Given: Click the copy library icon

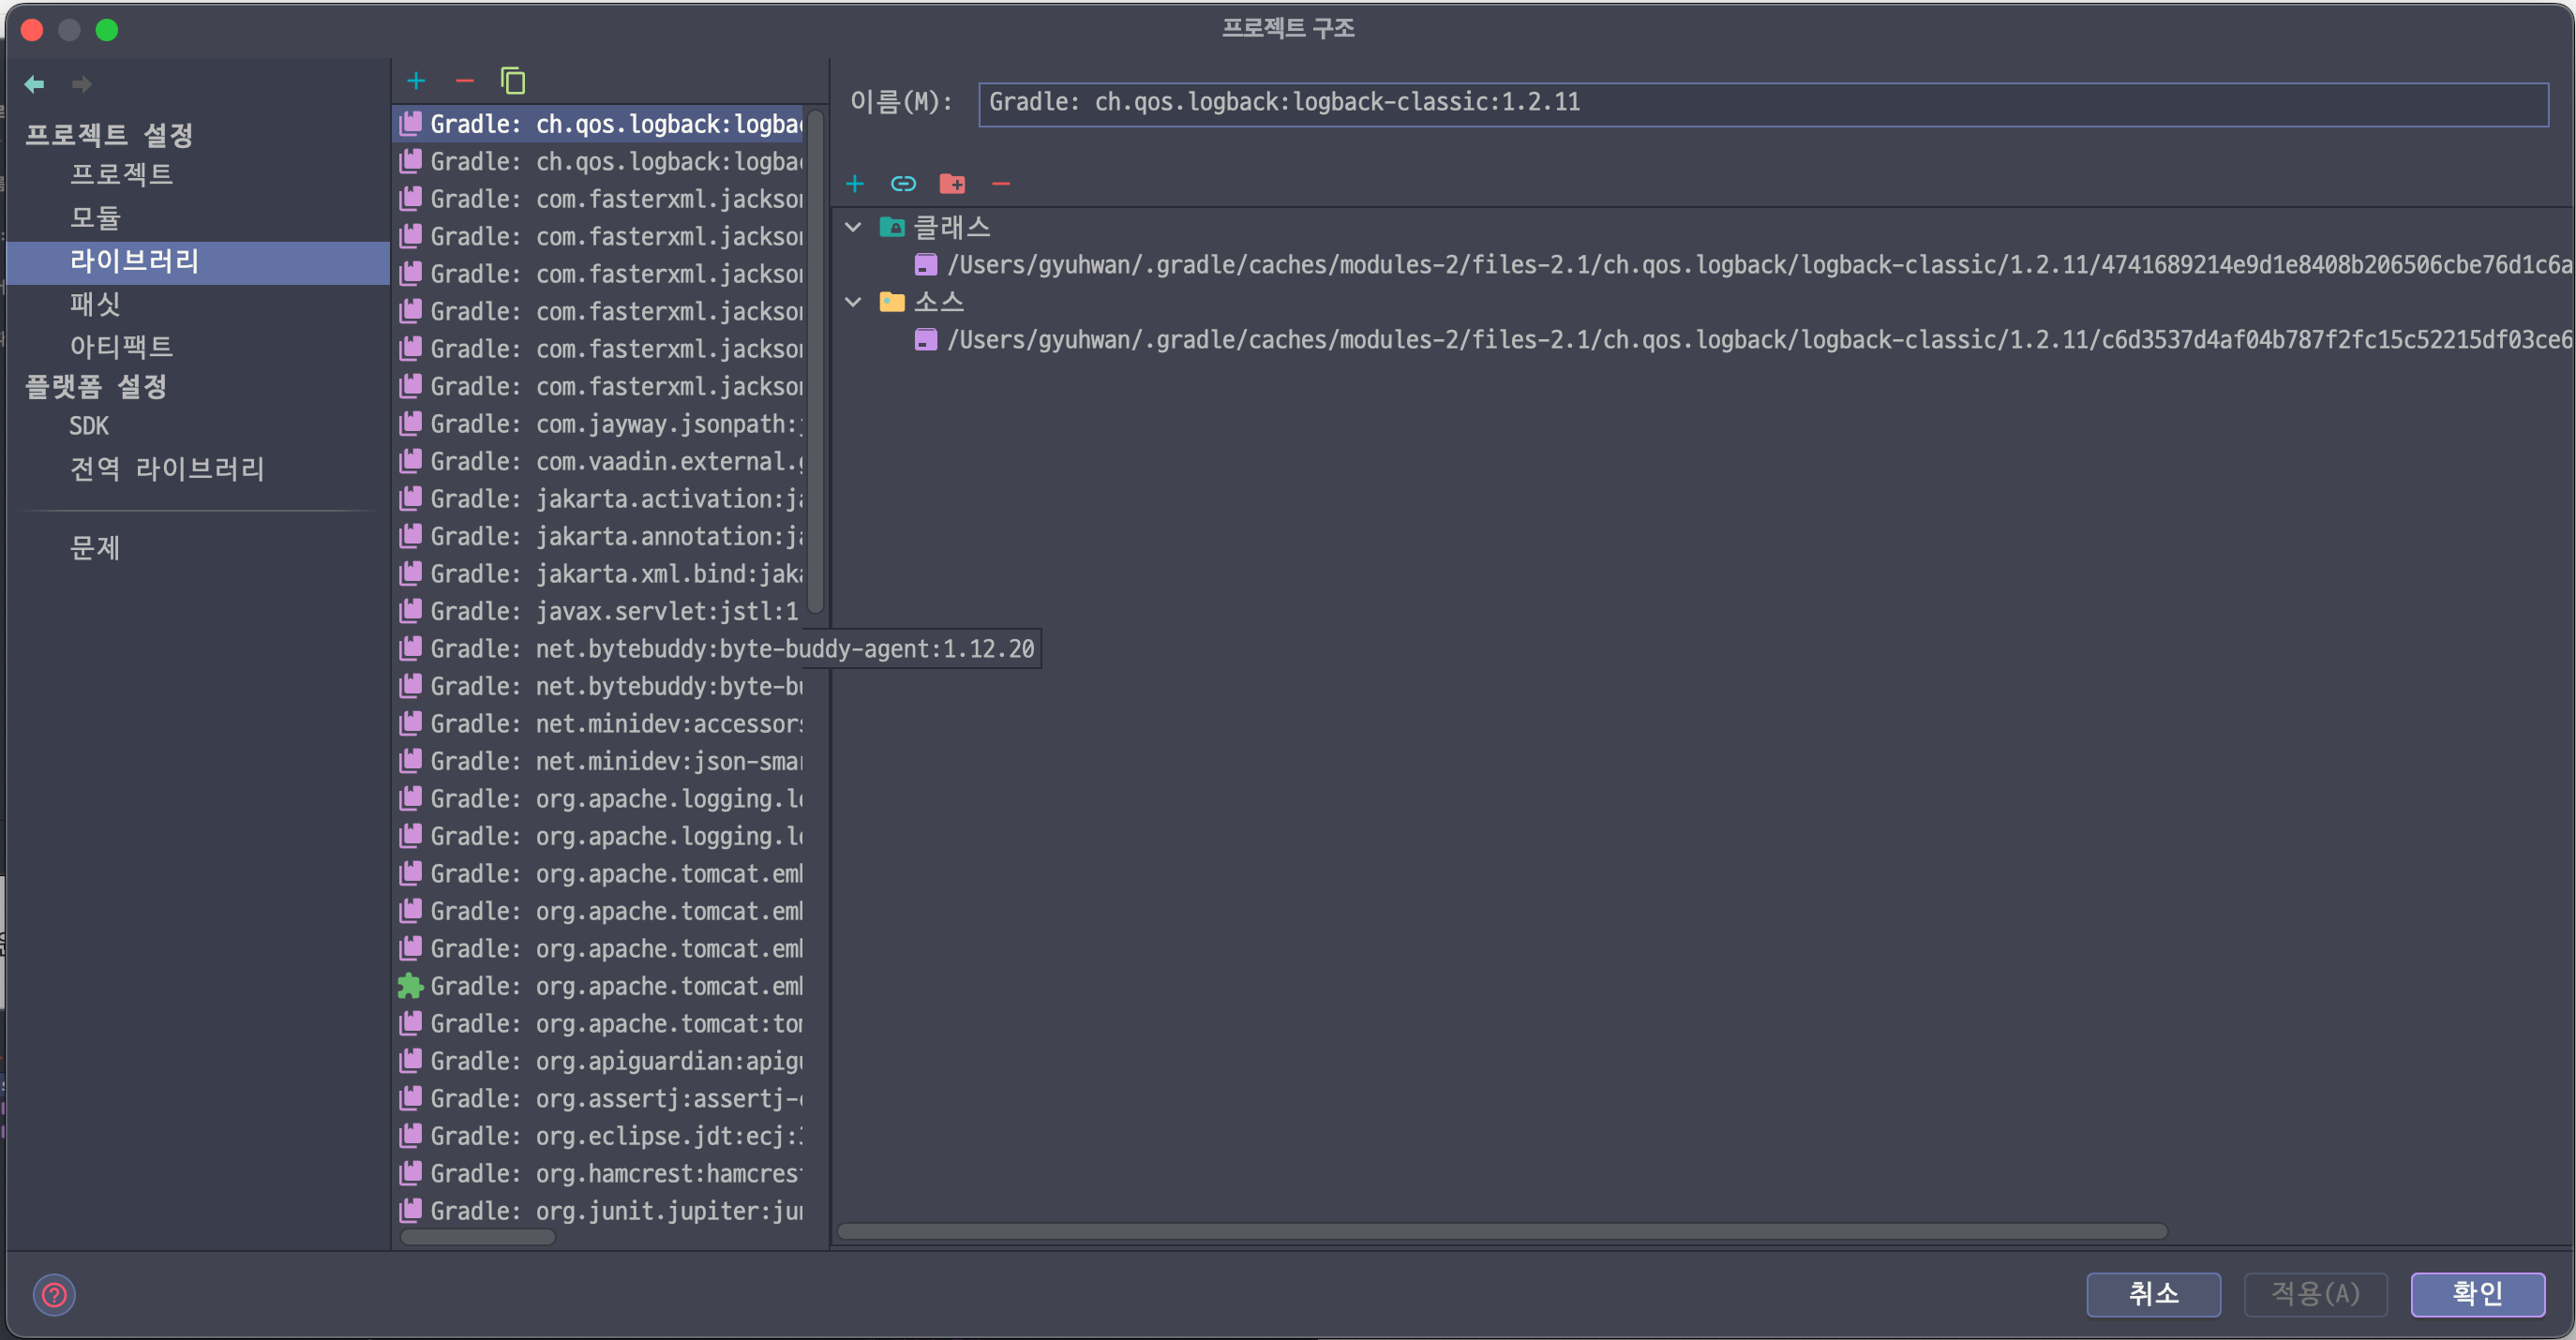Looking at the screenshot, I should pos(513,81).
